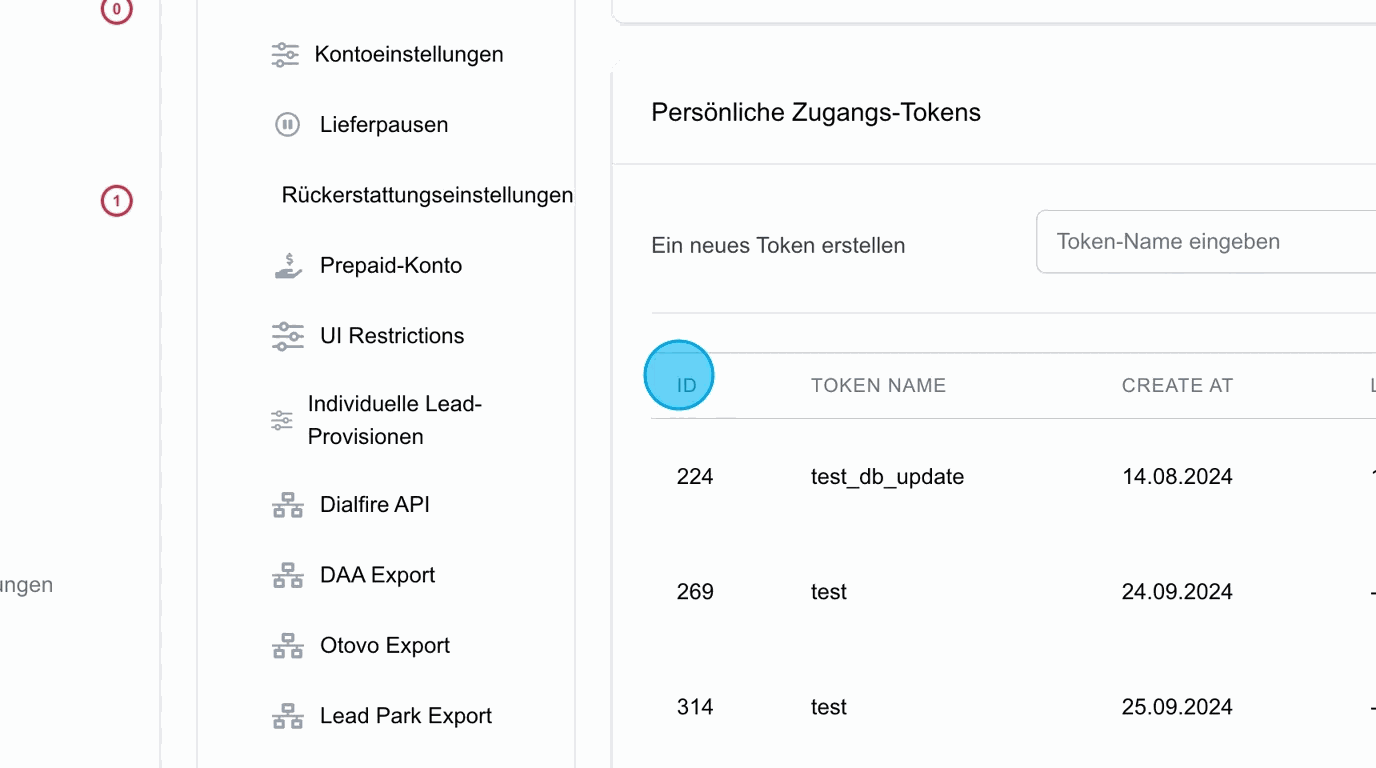This screenshot has width=1376, height=768.
Task: Navigate to Dialfire API
Action: pos(375,505)
